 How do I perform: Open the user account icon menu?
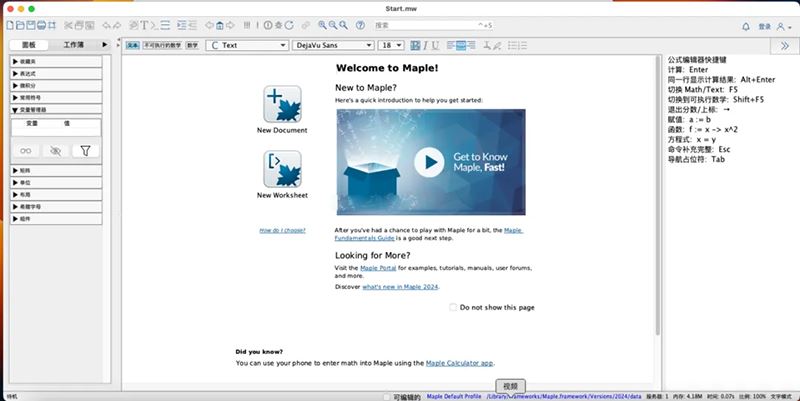pos(783,27)
